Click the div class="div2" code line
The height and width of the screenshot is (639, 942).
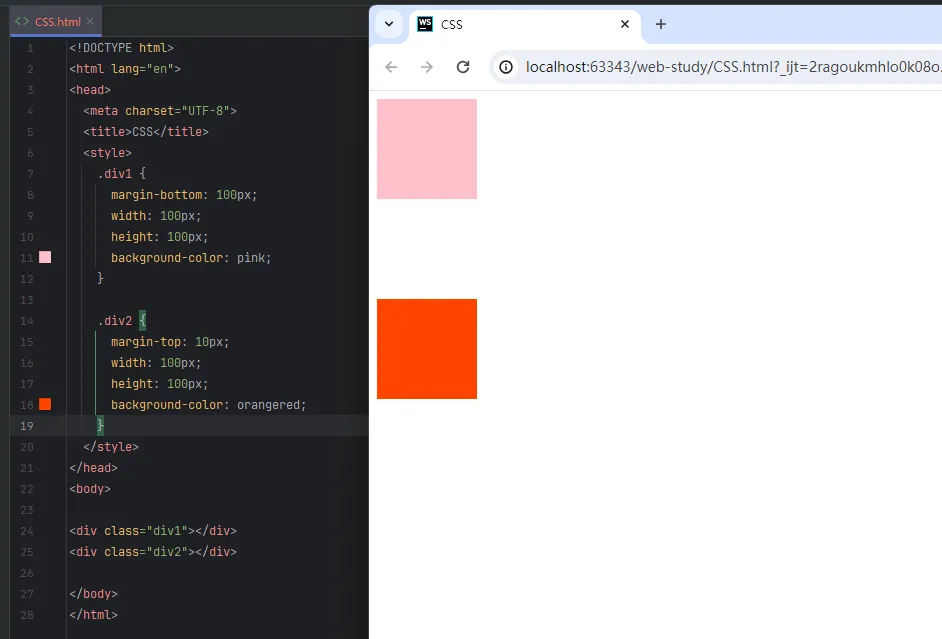(153, 552)
